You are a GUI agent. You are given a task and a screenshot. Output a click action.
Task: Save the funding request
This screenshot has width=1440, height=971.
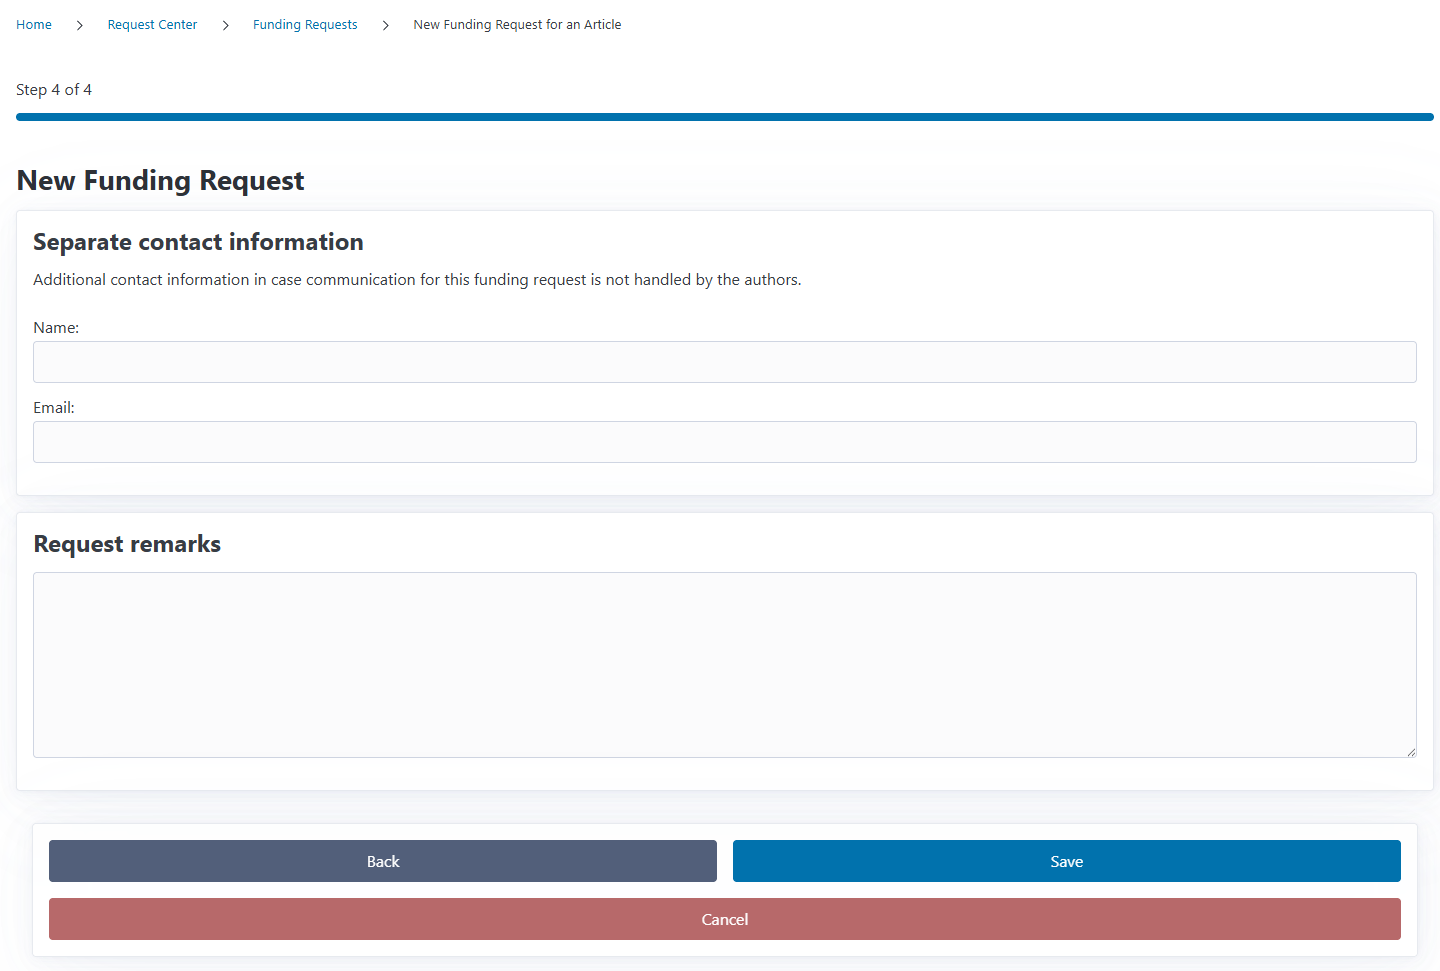click(x=1066, y=861)
